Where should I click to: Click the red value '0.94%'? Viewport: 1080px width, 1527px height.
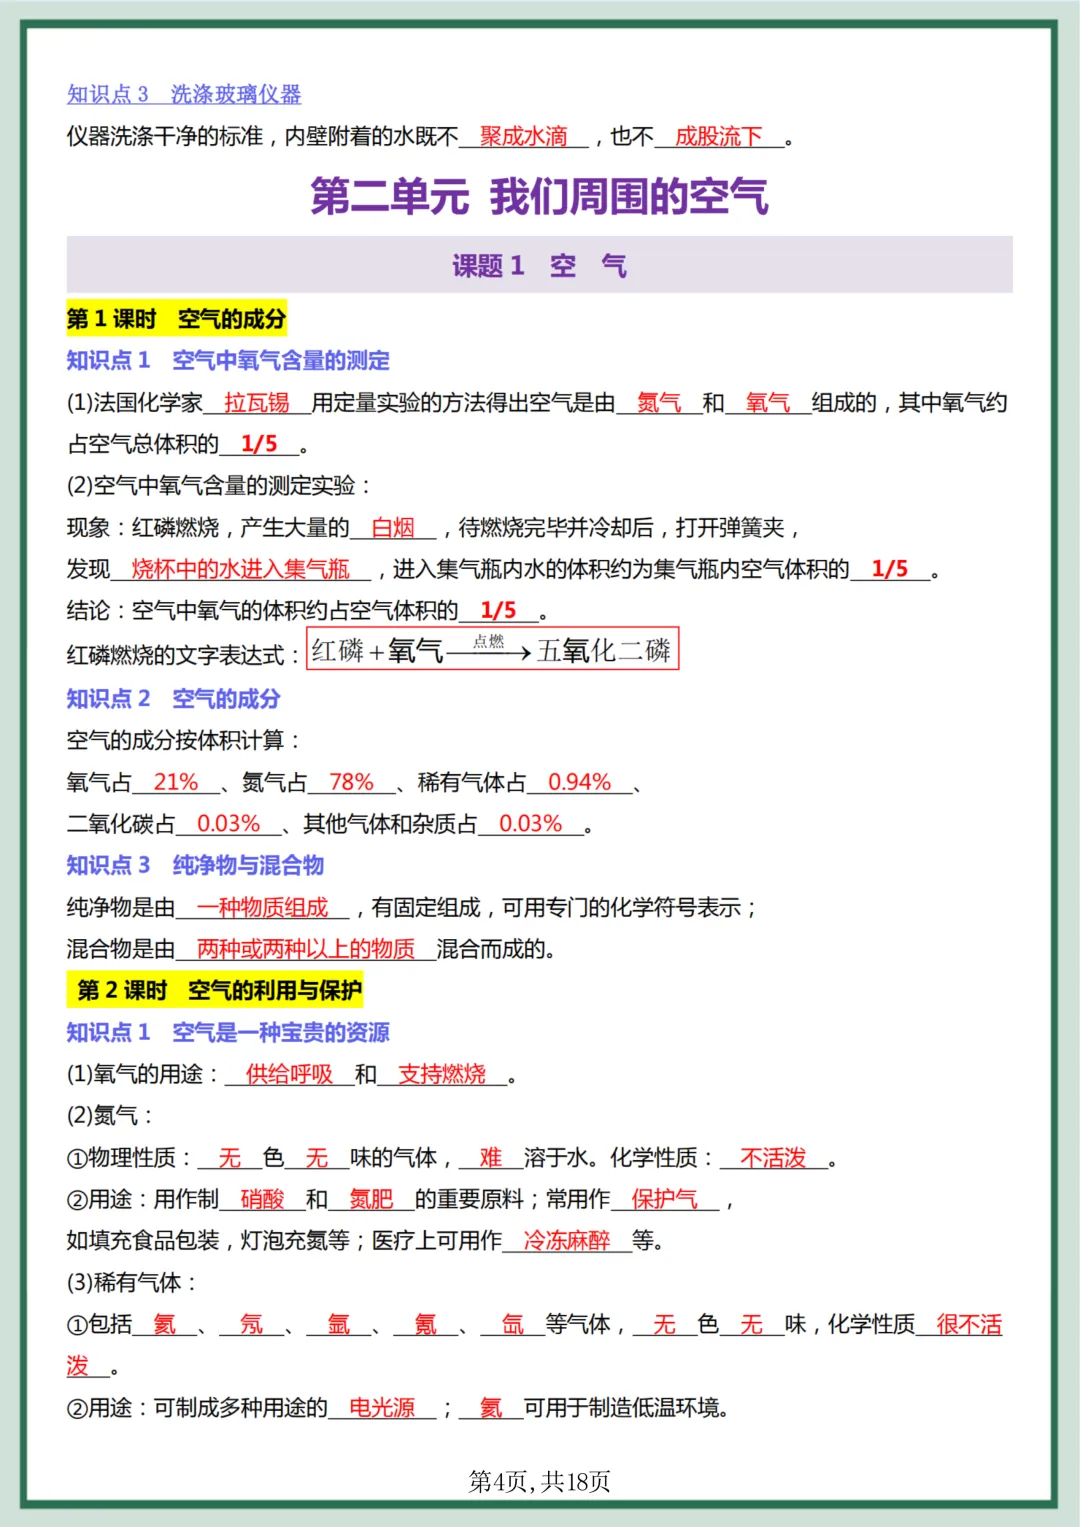pyautogui.click(x=579, y=782)
